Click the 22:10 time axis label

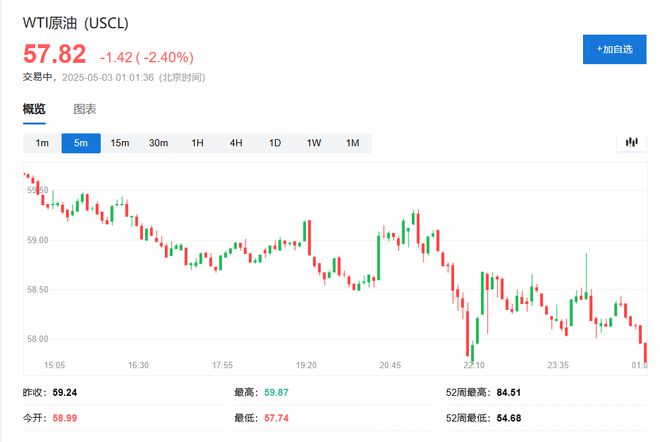click(x=474, y=366)
